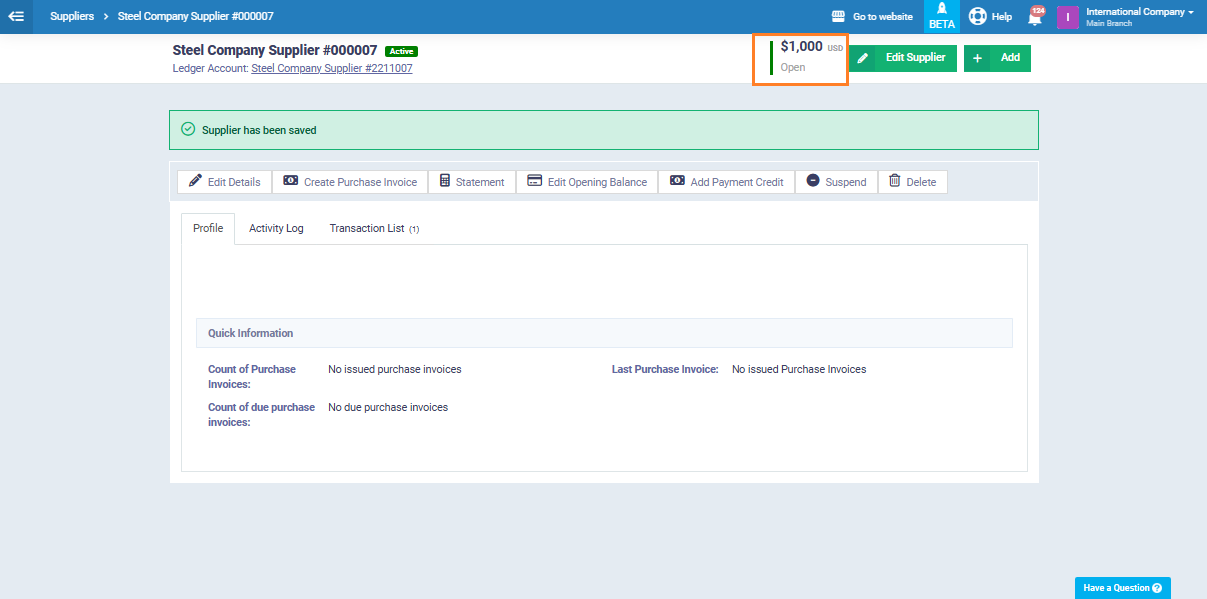Click Create Purchase Invoice
The image size is (1207, 599).
[x=350, y=182]
